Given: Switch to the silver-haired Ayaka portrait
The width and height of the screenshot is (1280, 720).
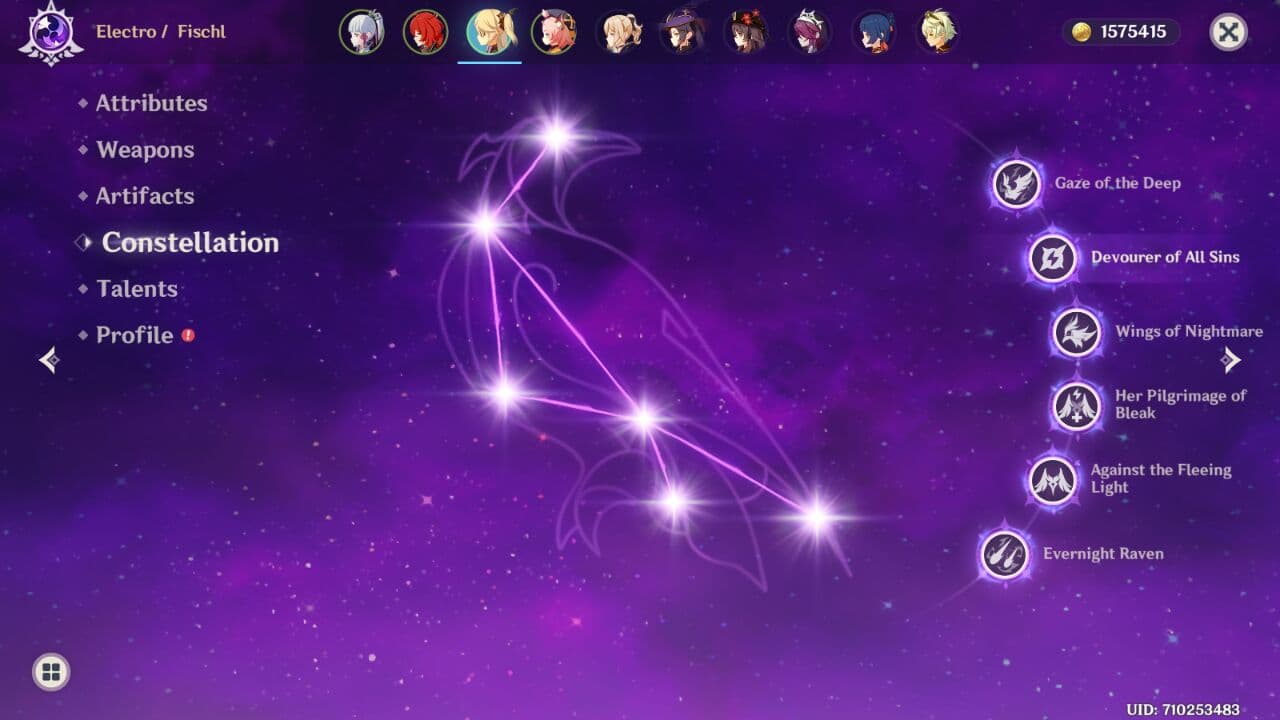Looking at the screenshot, I should [361, 32].
